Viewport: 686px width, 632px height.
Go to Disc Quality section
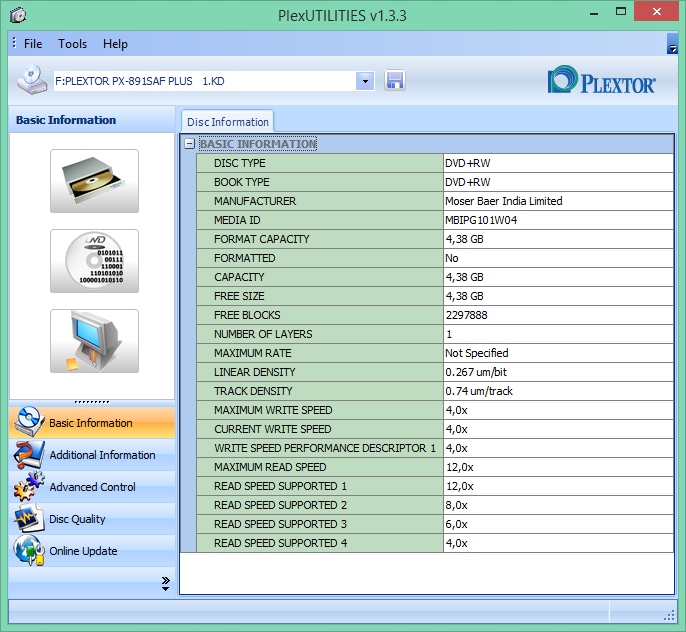point(92,519)
